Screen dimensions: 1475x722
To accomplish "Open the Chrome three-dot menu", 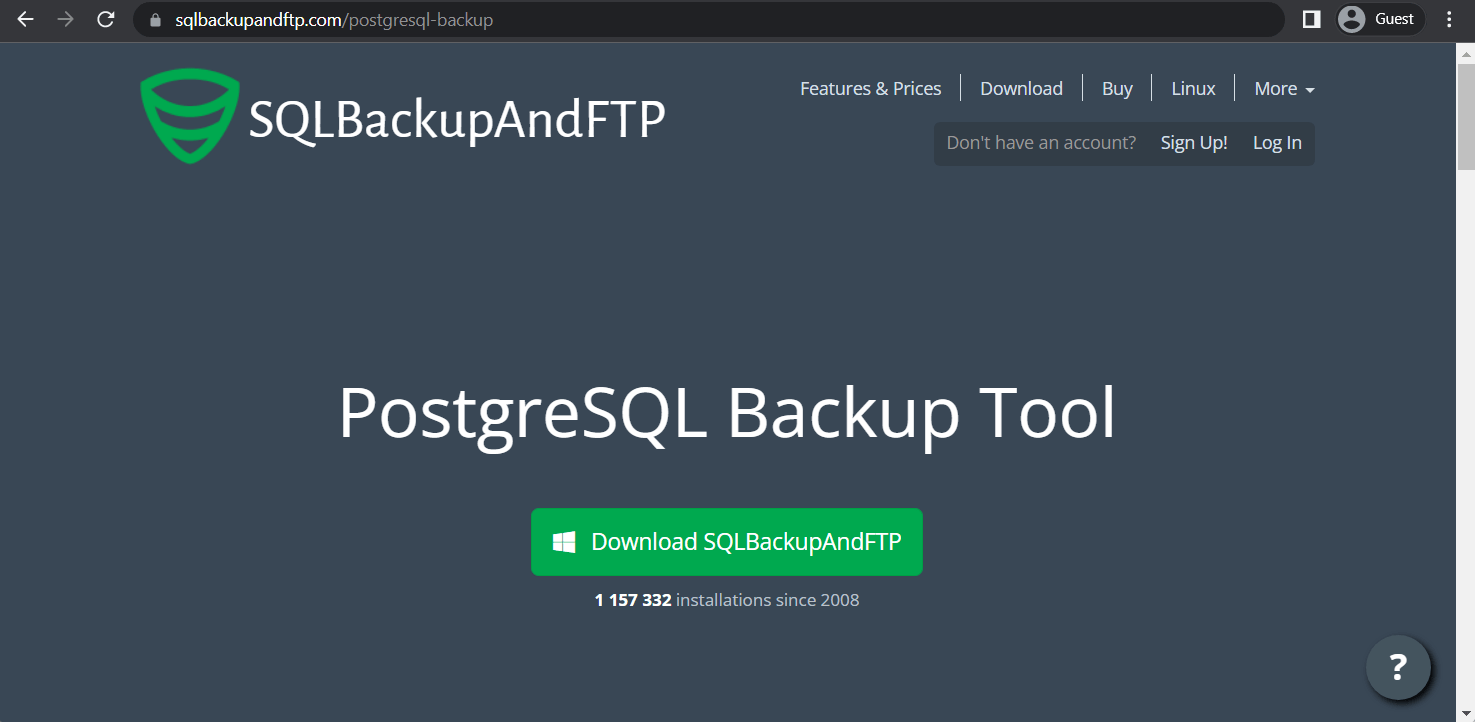I will (x=1449, y=18).
